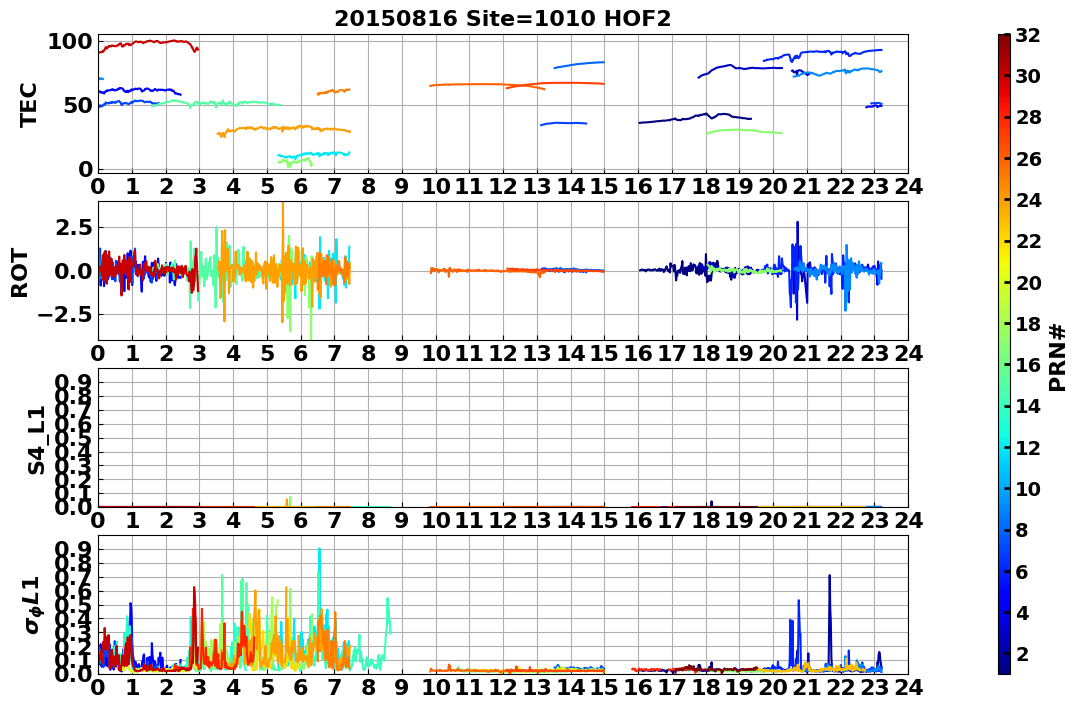Screen dimensions: 1077x709
Task: Click hour 9 tick under the ROT panel
Action: pos(402,353)
